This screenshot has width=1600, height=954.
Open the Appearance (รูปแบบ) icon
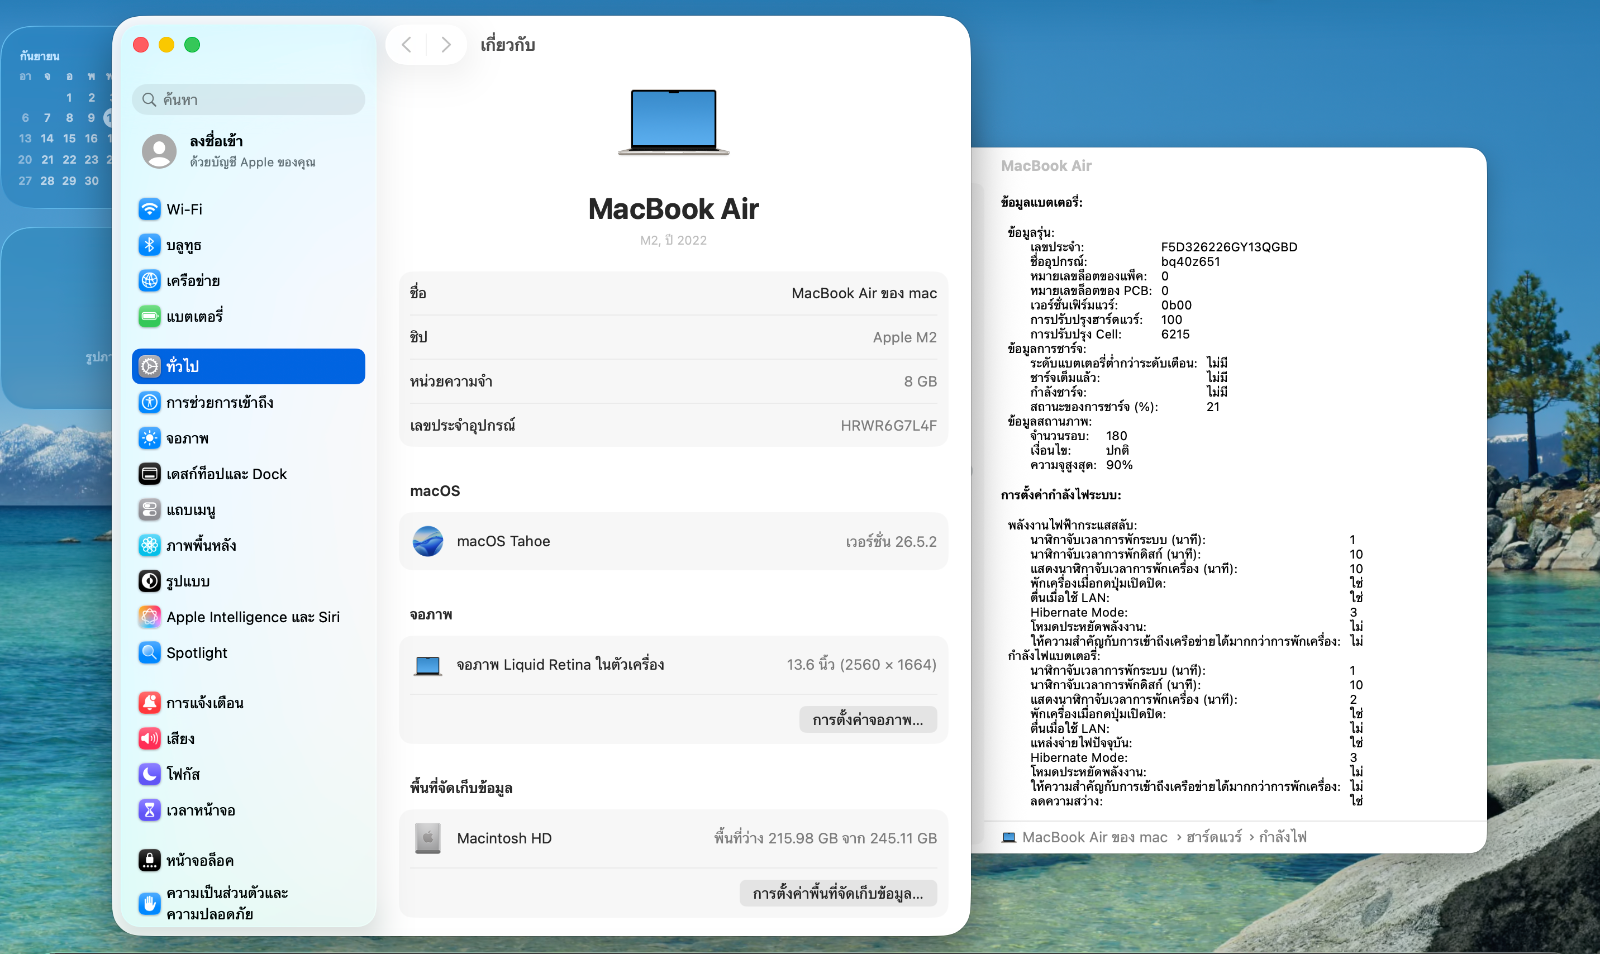tap(149, 581)
